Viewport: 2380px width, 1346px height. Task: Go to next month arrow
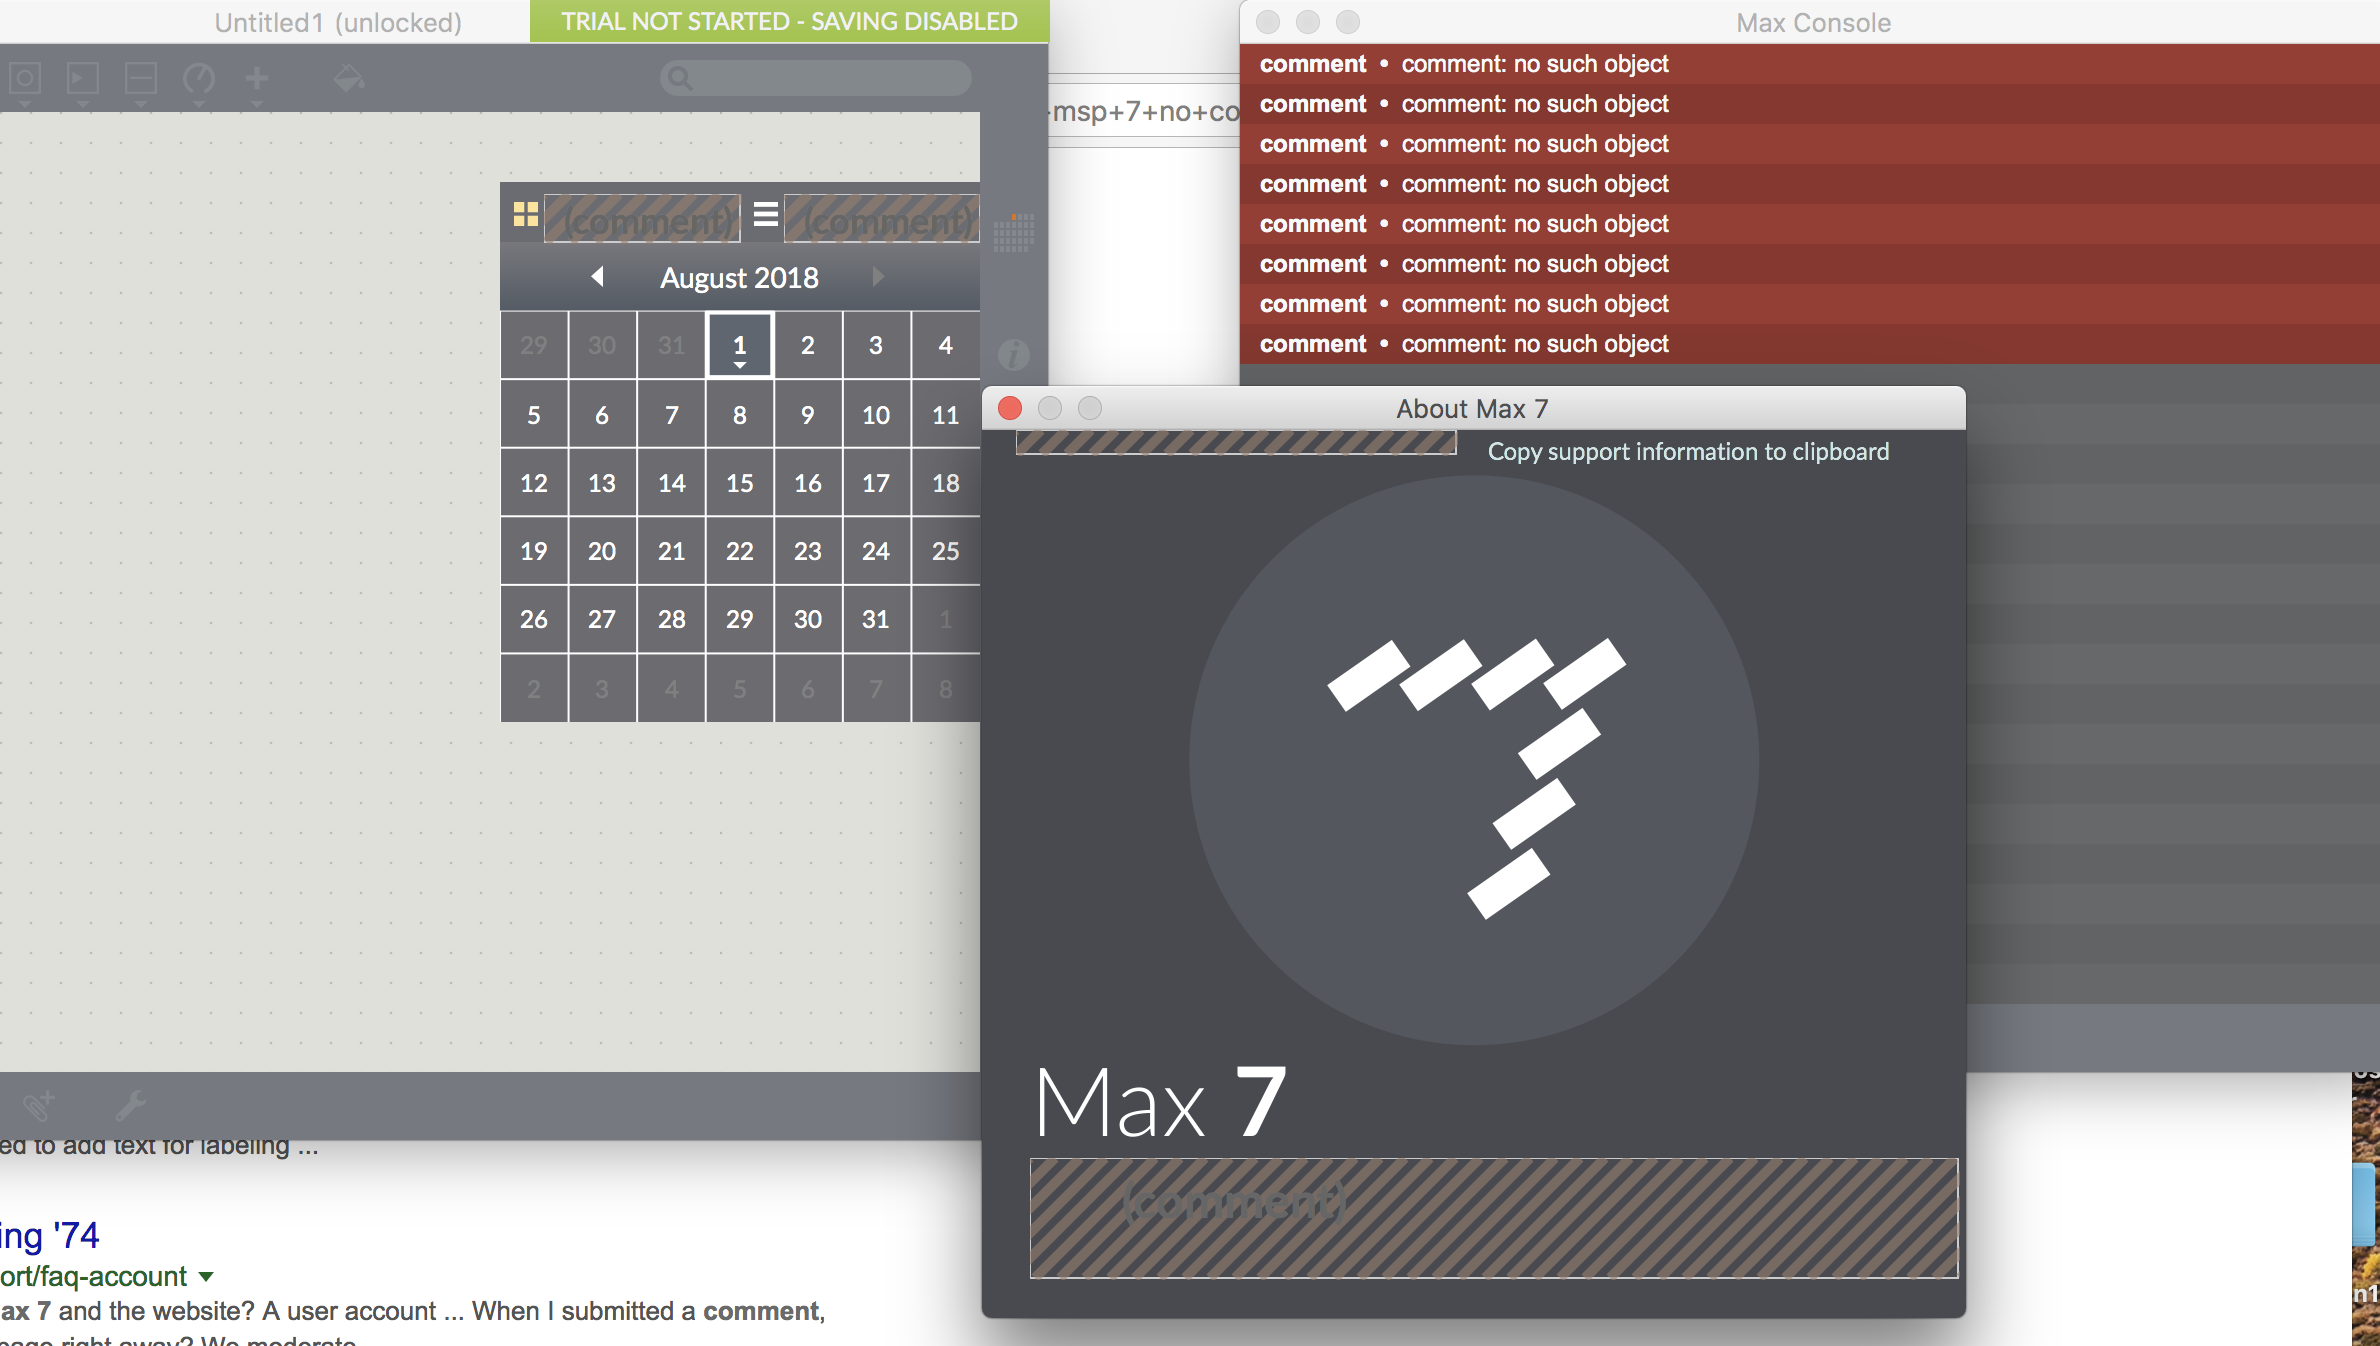click(878, 277)
